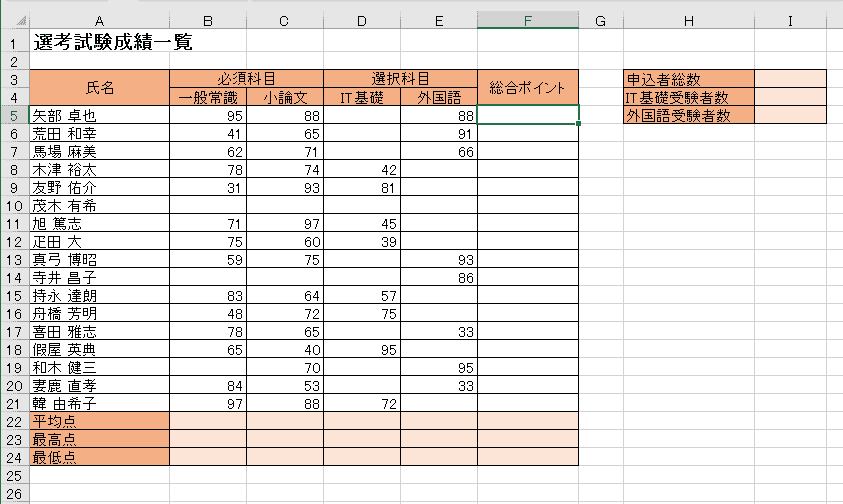Click name cell 真弓 博昭
This screenshot has width=843, height=504.
tap(99, 259)
